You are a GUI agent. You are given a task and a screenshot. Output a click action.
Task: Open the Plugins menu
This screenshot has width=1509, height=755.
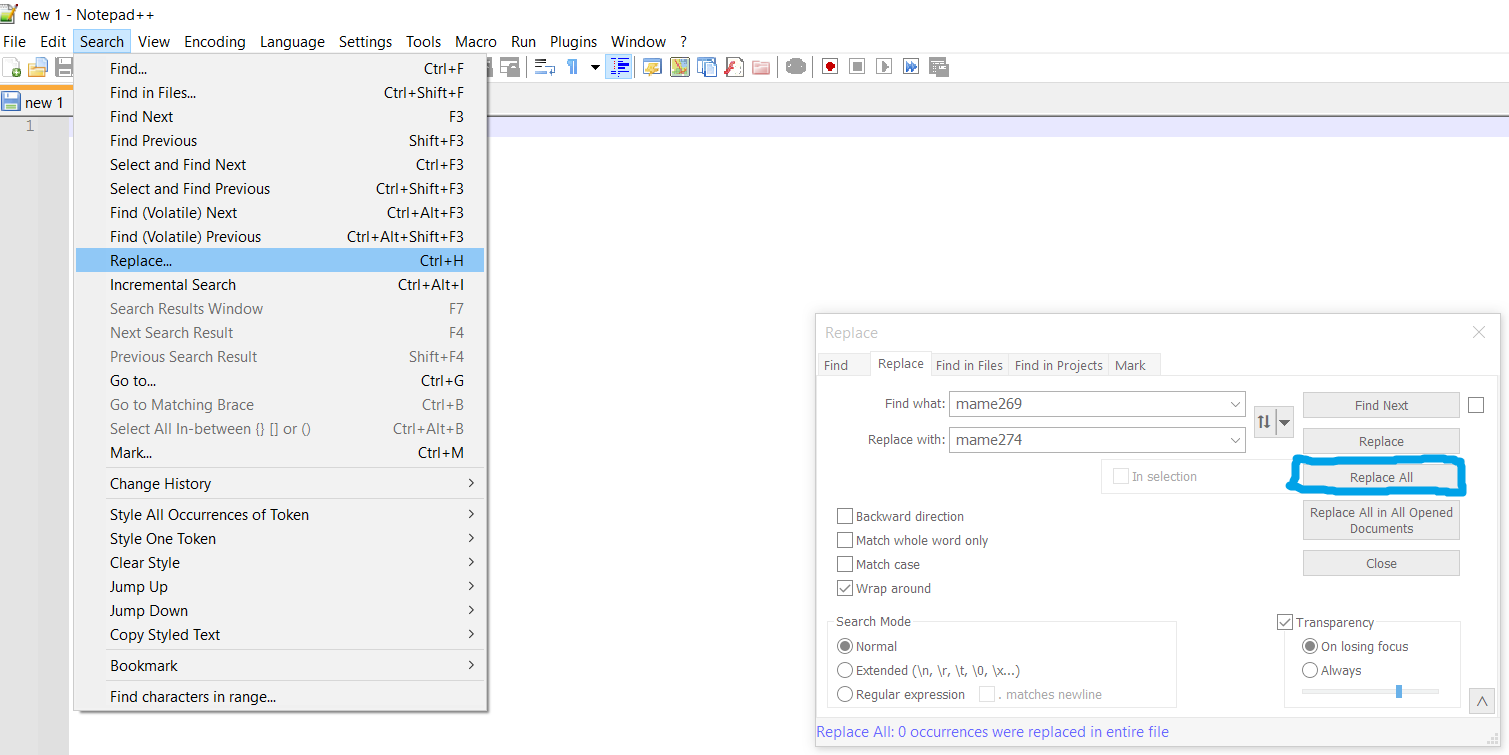coord(574,42)
